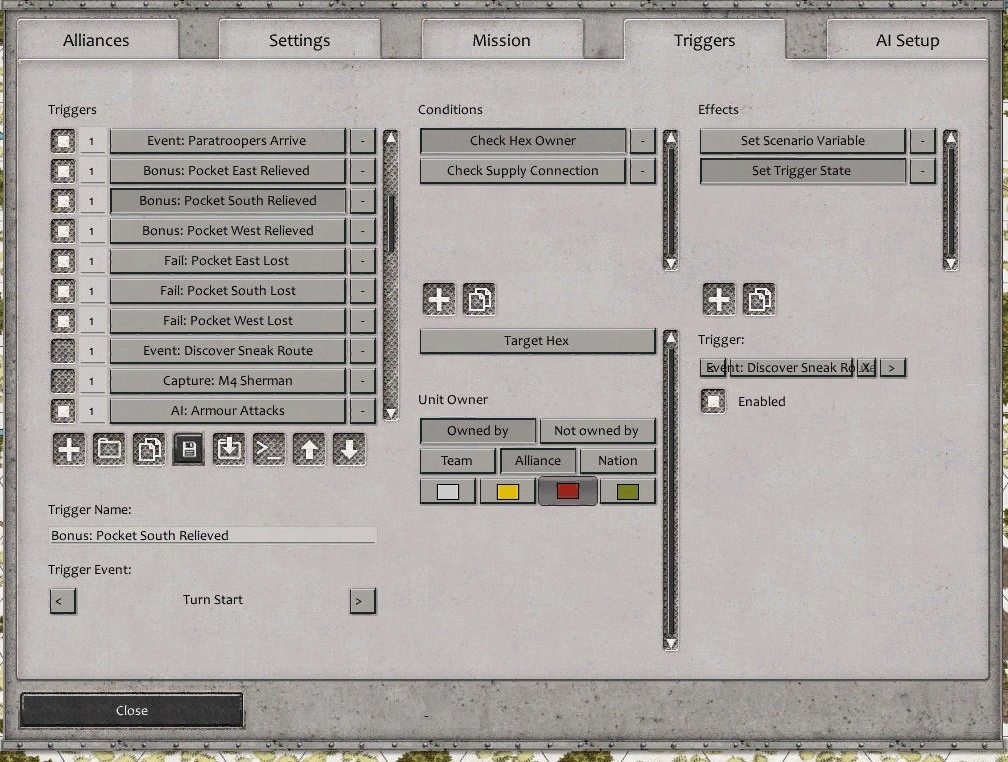Image resolution: width=1008 pixels, height=762 pixels.
Task: Save triggers using the floppy disk icon
Action: (x=188, y=449)
